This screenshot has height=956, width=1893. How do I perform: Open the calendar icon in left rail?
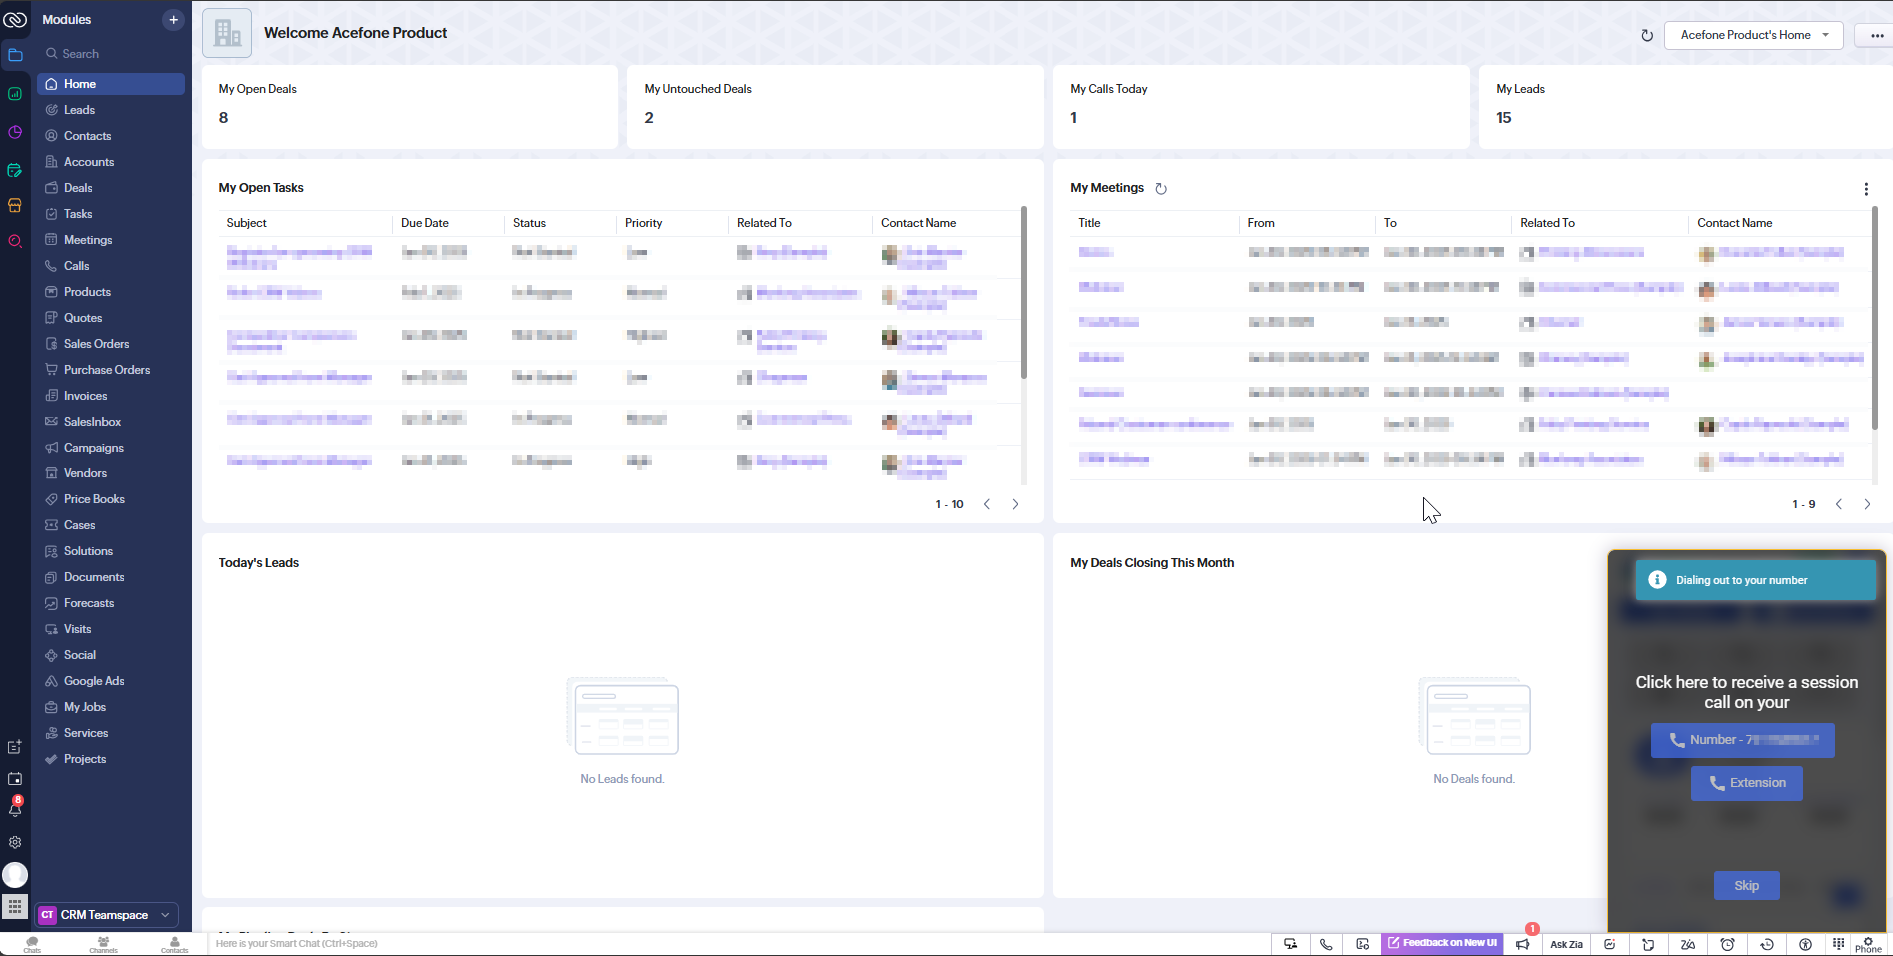(15, 778)
